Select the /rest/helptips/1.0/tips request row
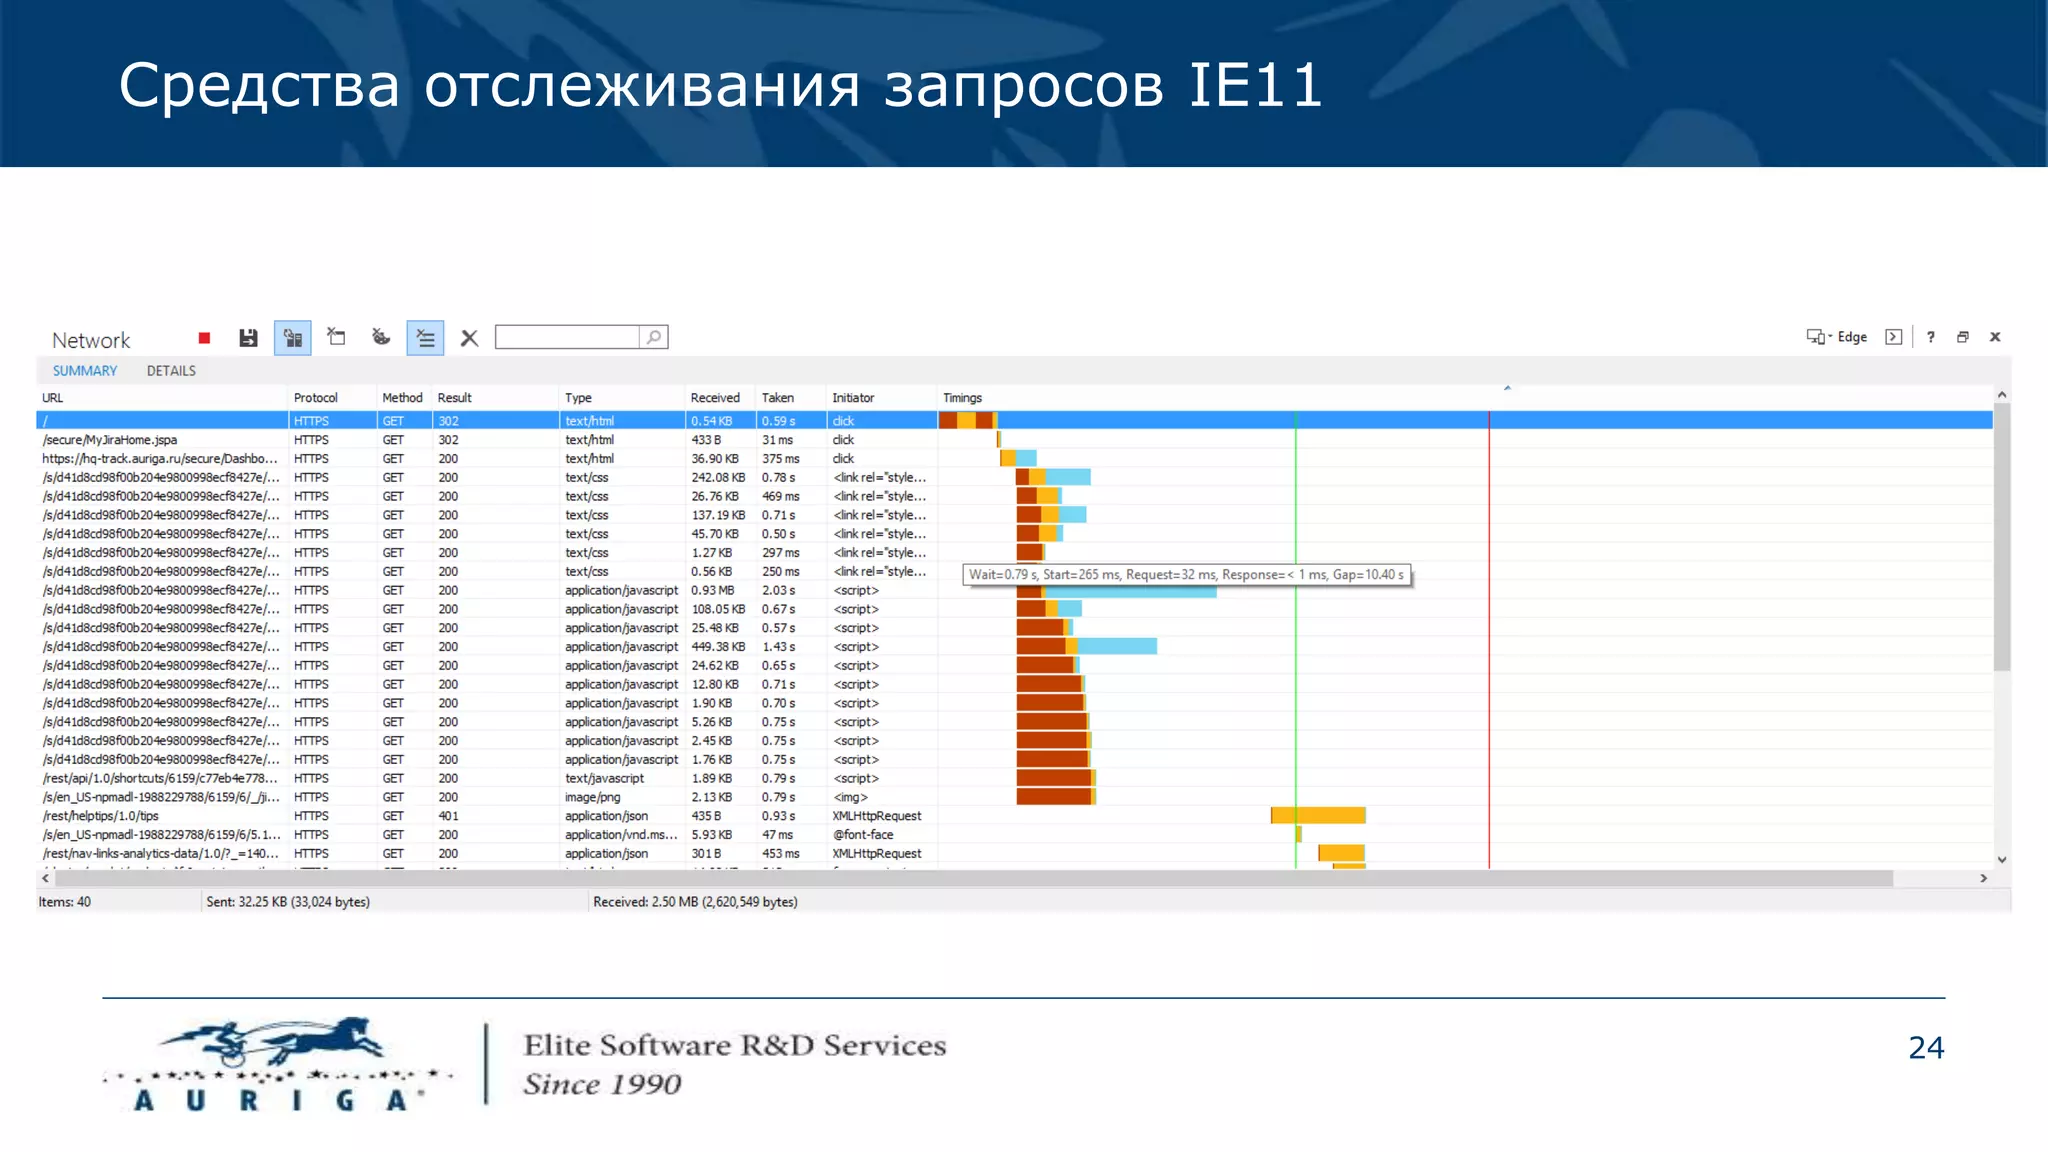 click(x=1014, y=816)
